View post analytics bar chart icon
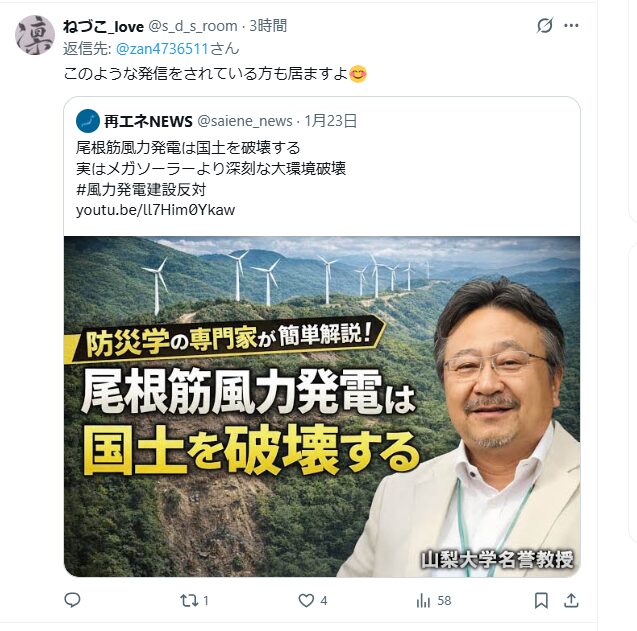 [x=423, y=601]
